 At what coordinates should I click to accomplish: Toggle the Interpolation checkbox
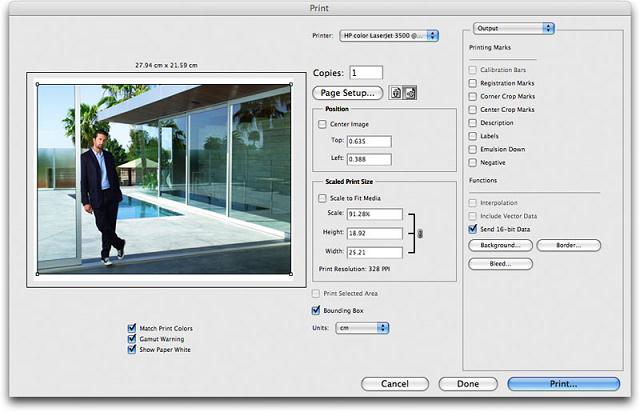tap(473, 203)
